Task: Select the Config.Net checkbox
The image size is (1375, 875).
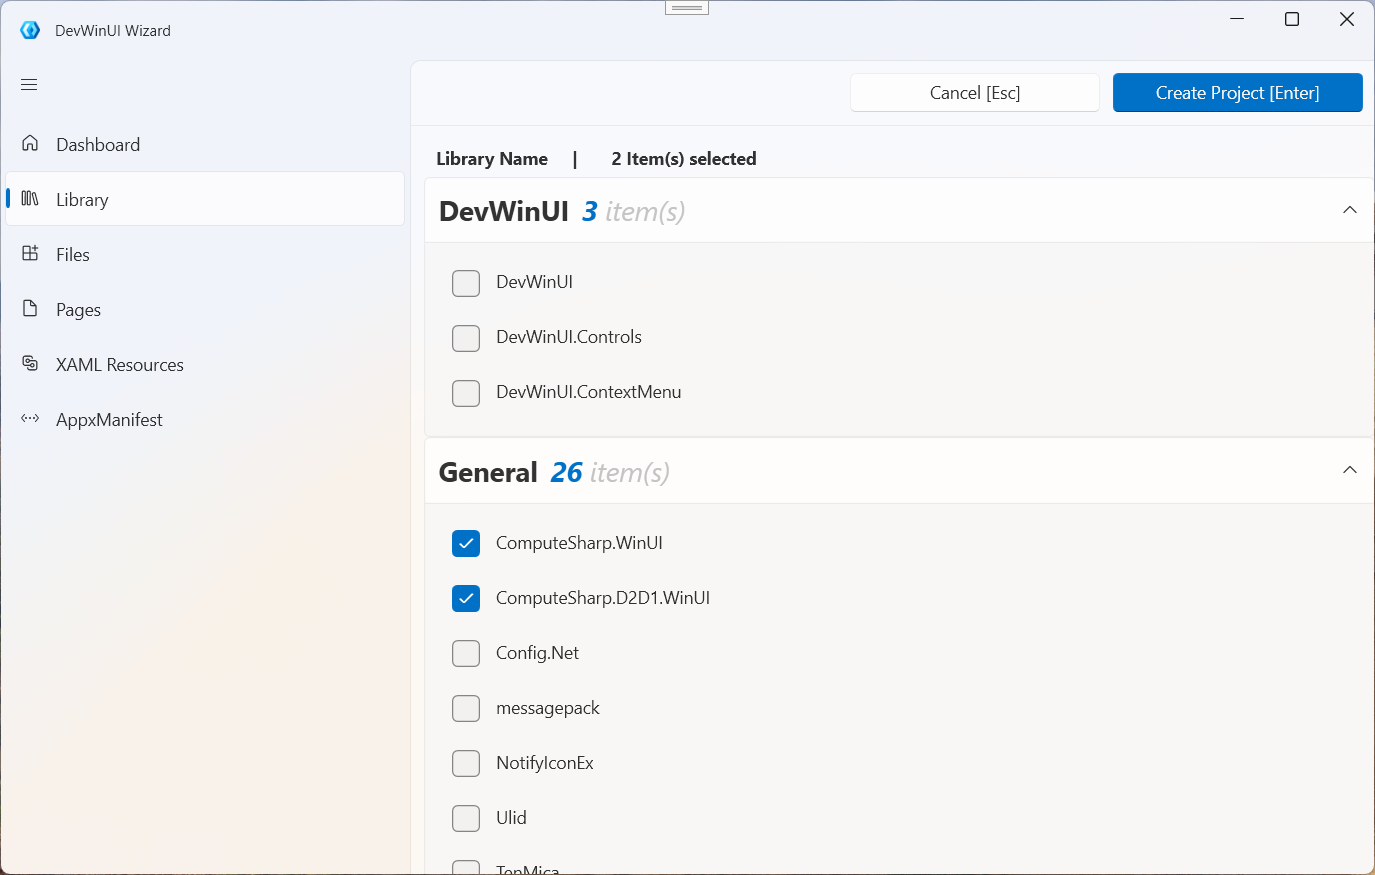Action: point(466,653)
